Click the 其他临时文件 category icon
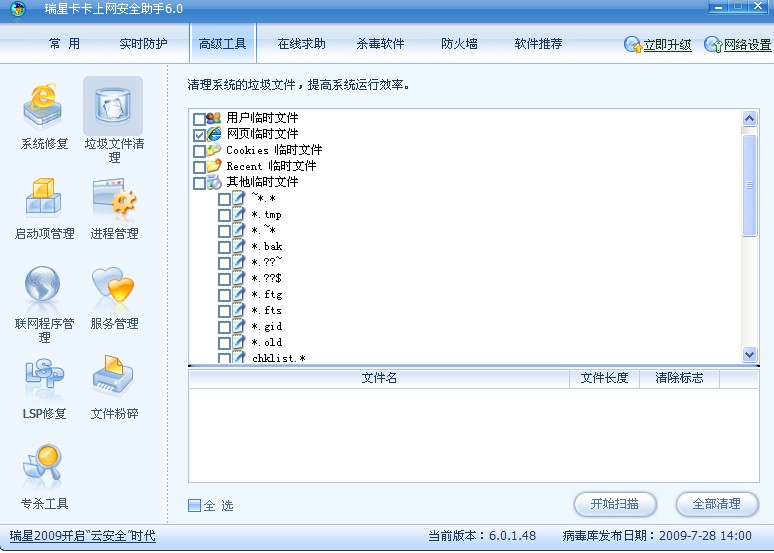Image resolution: width=774 pixels, height=553 pixels. click(x=214, y=182)
